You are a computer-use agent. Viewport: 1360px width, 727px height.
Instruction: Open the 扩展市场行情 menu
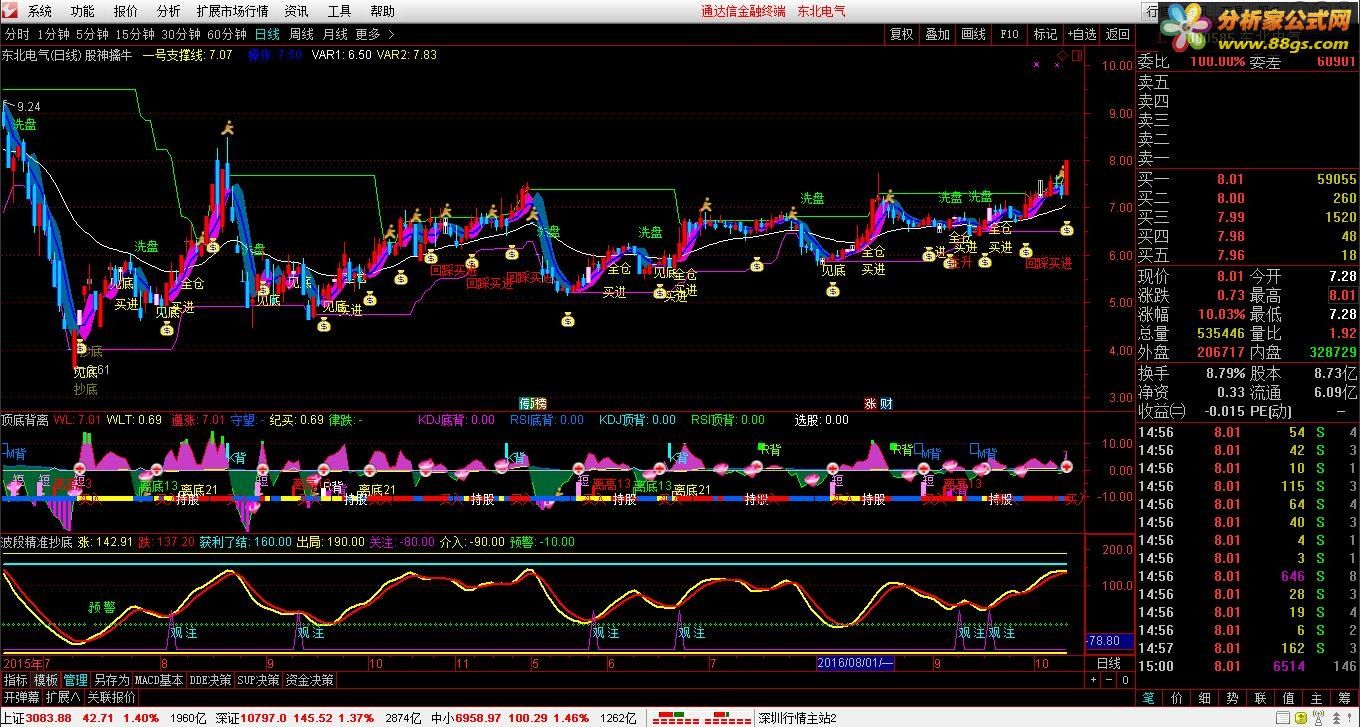(232, 11)
